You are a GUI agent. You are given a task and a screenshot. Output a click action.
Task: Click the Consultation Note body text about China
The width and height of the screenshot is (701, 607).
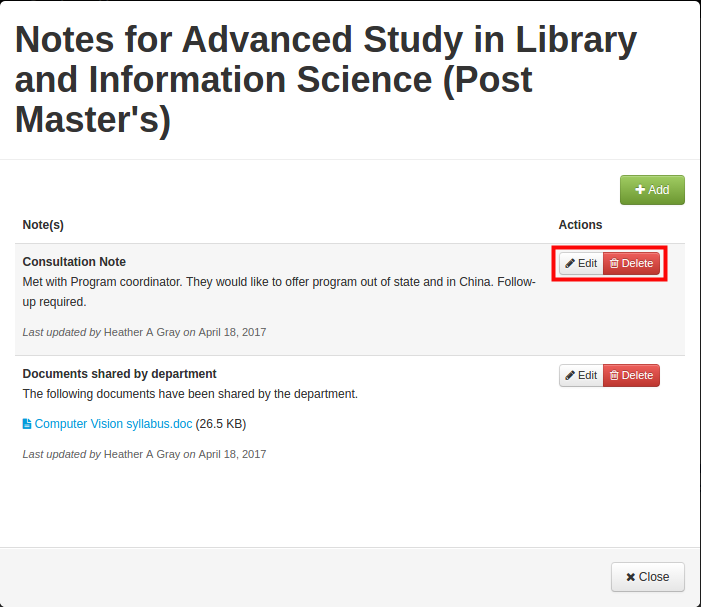pos(279,292)
